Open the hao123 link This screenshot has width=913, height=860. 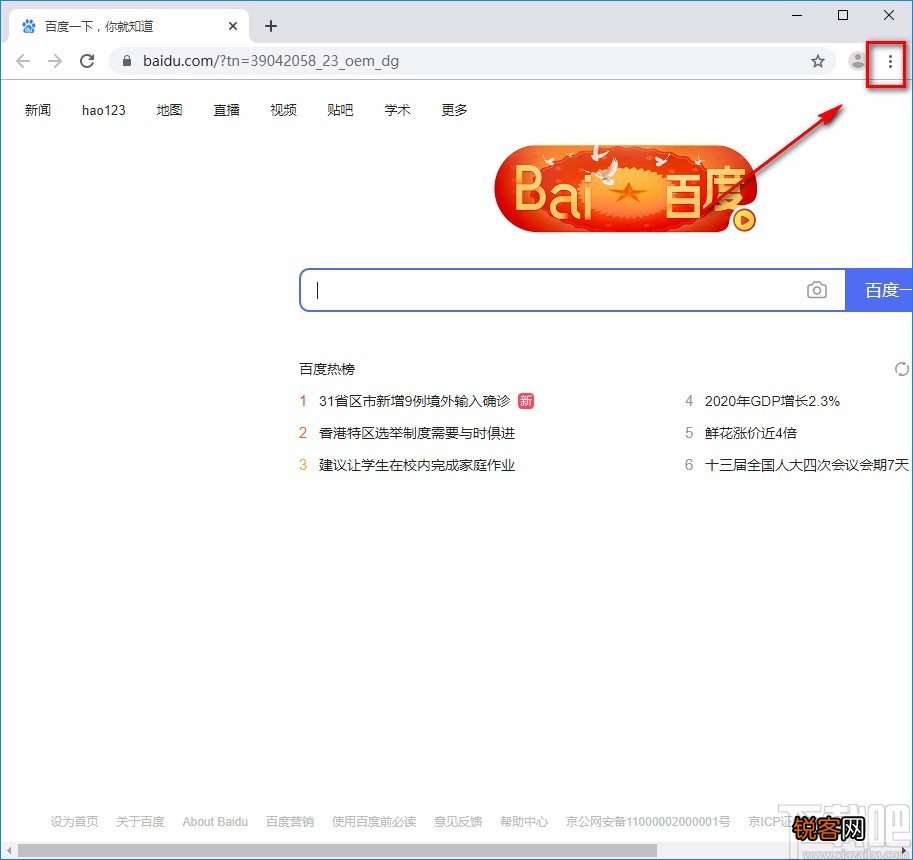point(104,109)
